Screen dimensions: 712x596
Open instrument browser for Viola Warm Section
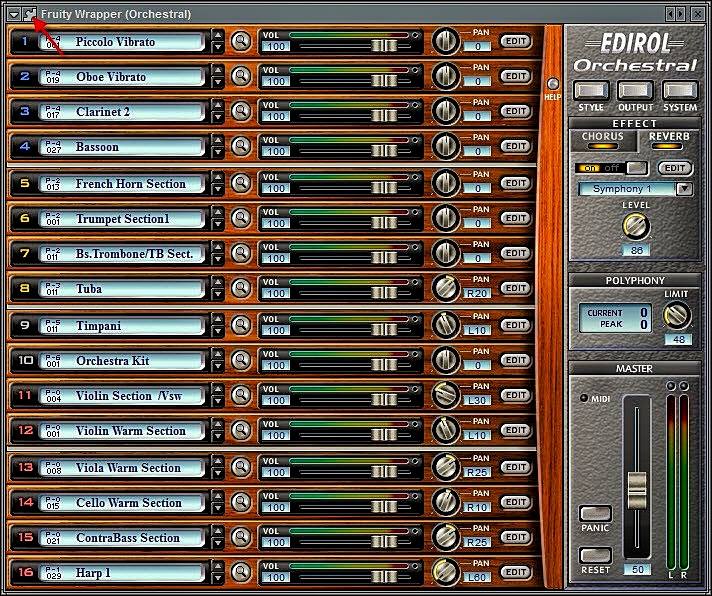coord(241,467)
